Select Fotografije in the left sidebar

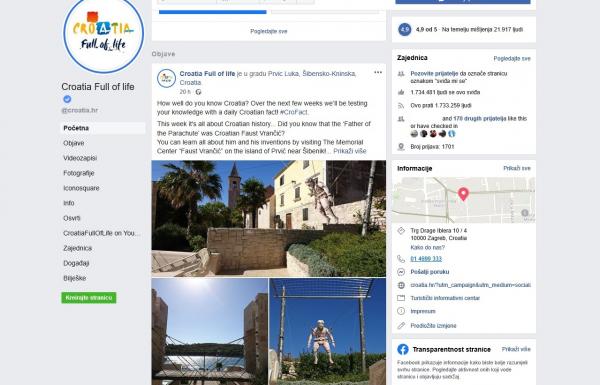(x=79, y=173)
